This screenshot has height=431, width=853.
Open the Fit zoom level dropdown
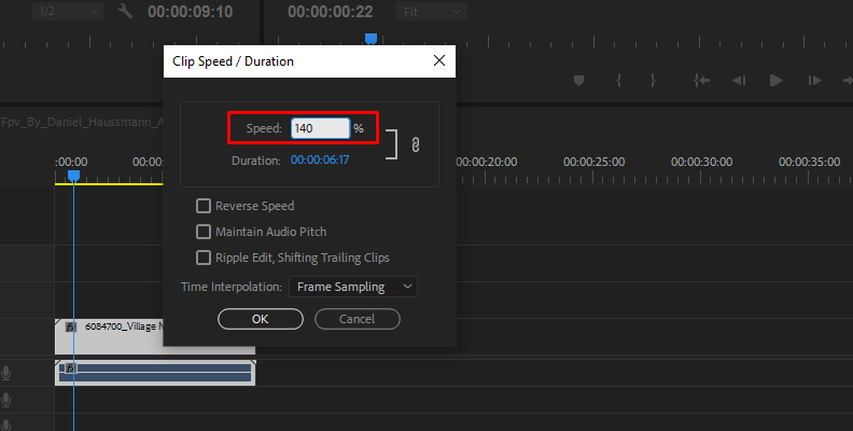click(x=432, y=11)
